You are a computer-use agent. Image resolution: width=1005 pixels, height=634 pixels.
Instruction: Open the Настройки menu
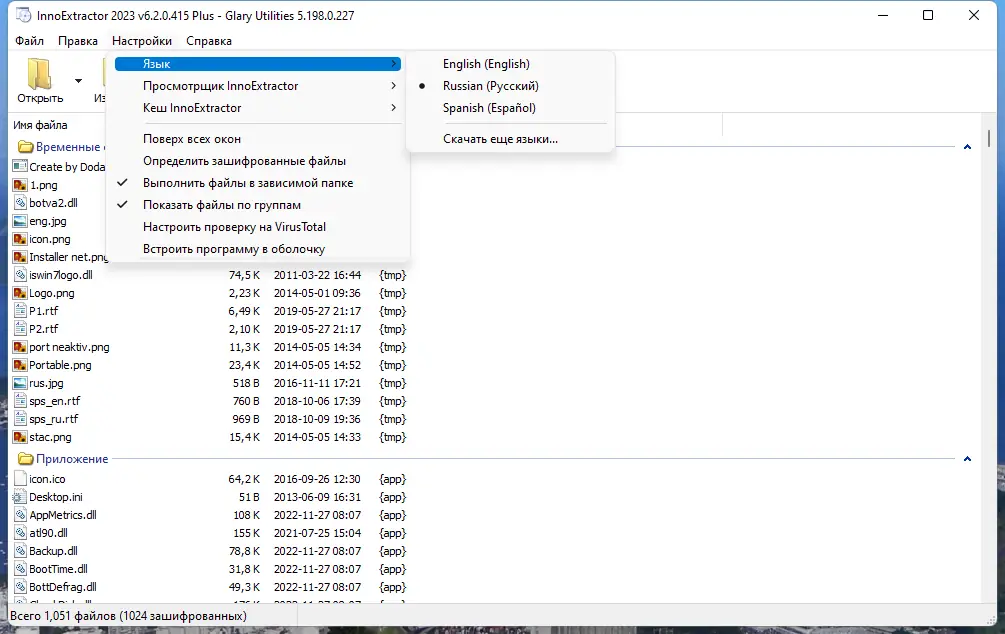(x=142, y=41)
